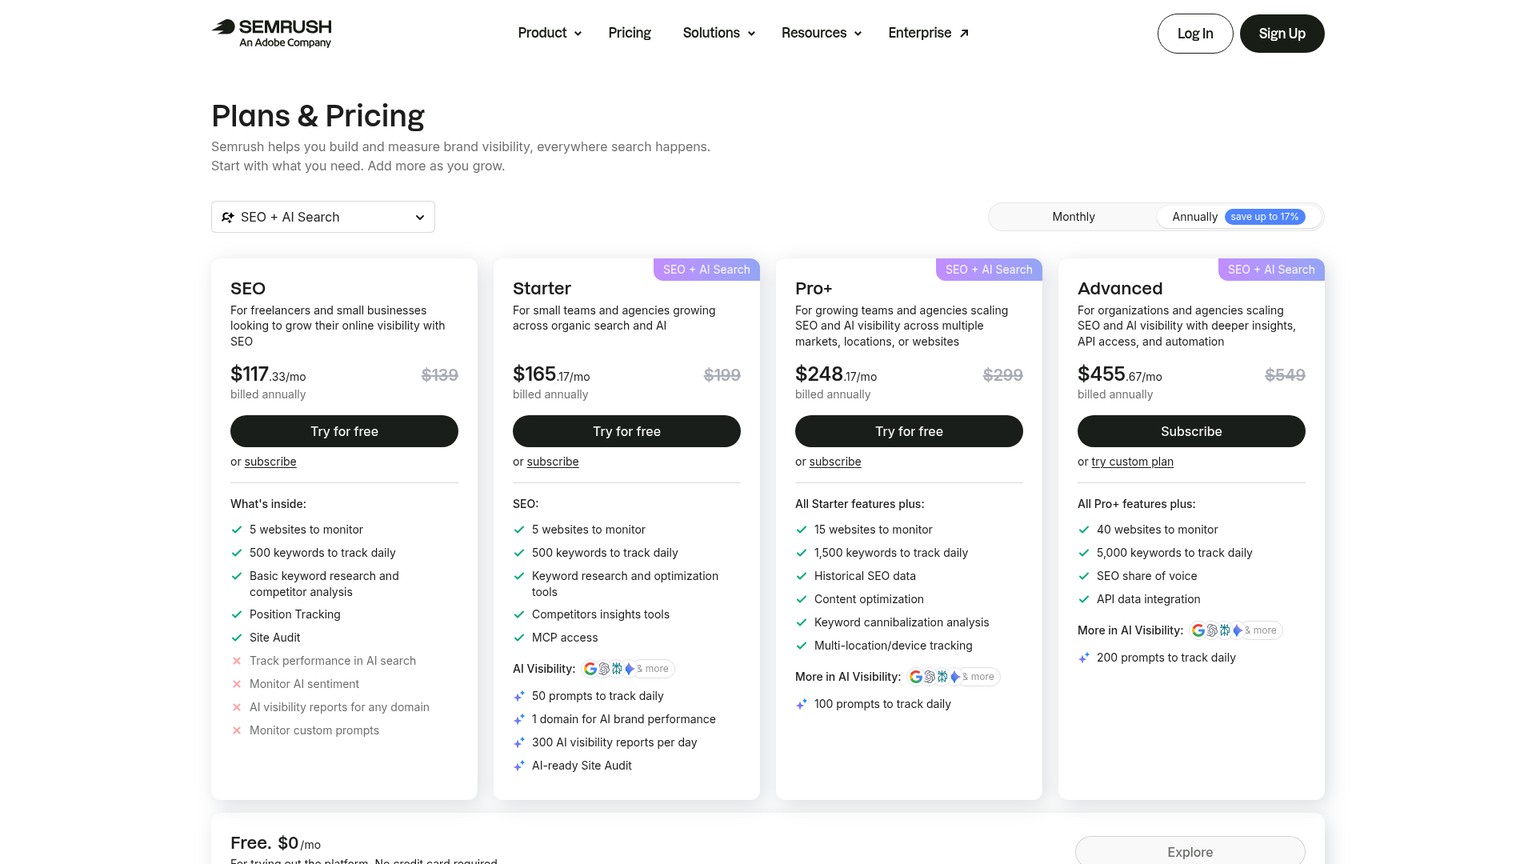The width and height of the screenshot is (1536, 864).
Task: Click the Pro+ plan's SEO + AI Search badge
Action: click(x=988, y=270)
